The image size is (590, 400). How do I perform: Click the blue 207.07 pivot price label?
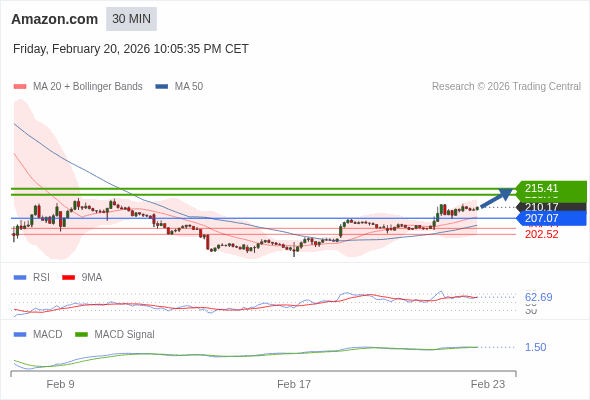pos(551,218)
